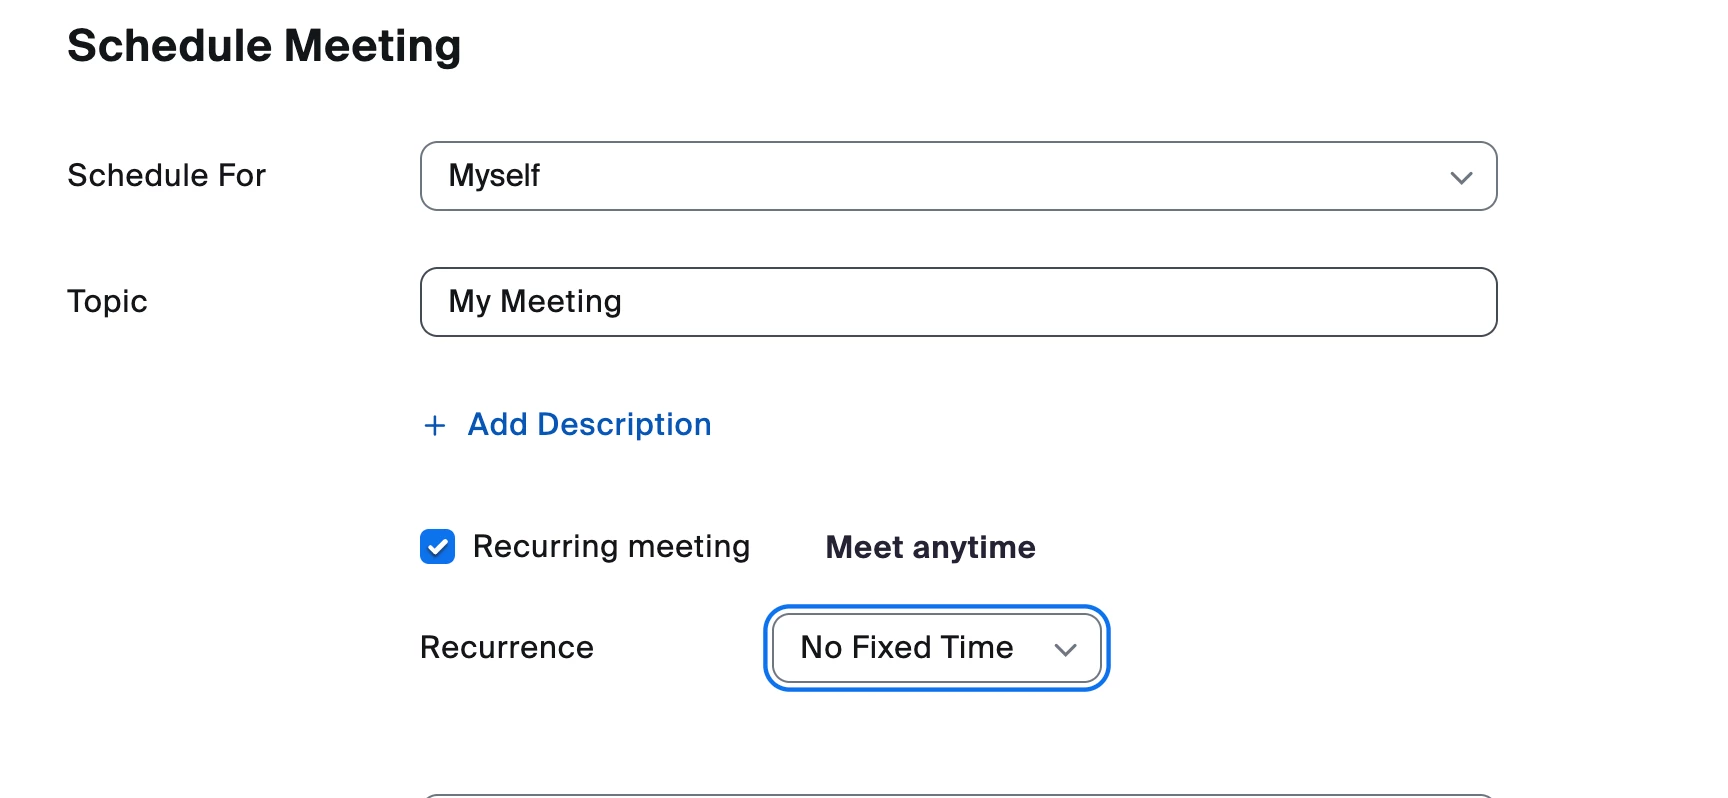Viewport: 1728px width, 798px height.
Task: Open the Add Description link
Action: (589, 425)
